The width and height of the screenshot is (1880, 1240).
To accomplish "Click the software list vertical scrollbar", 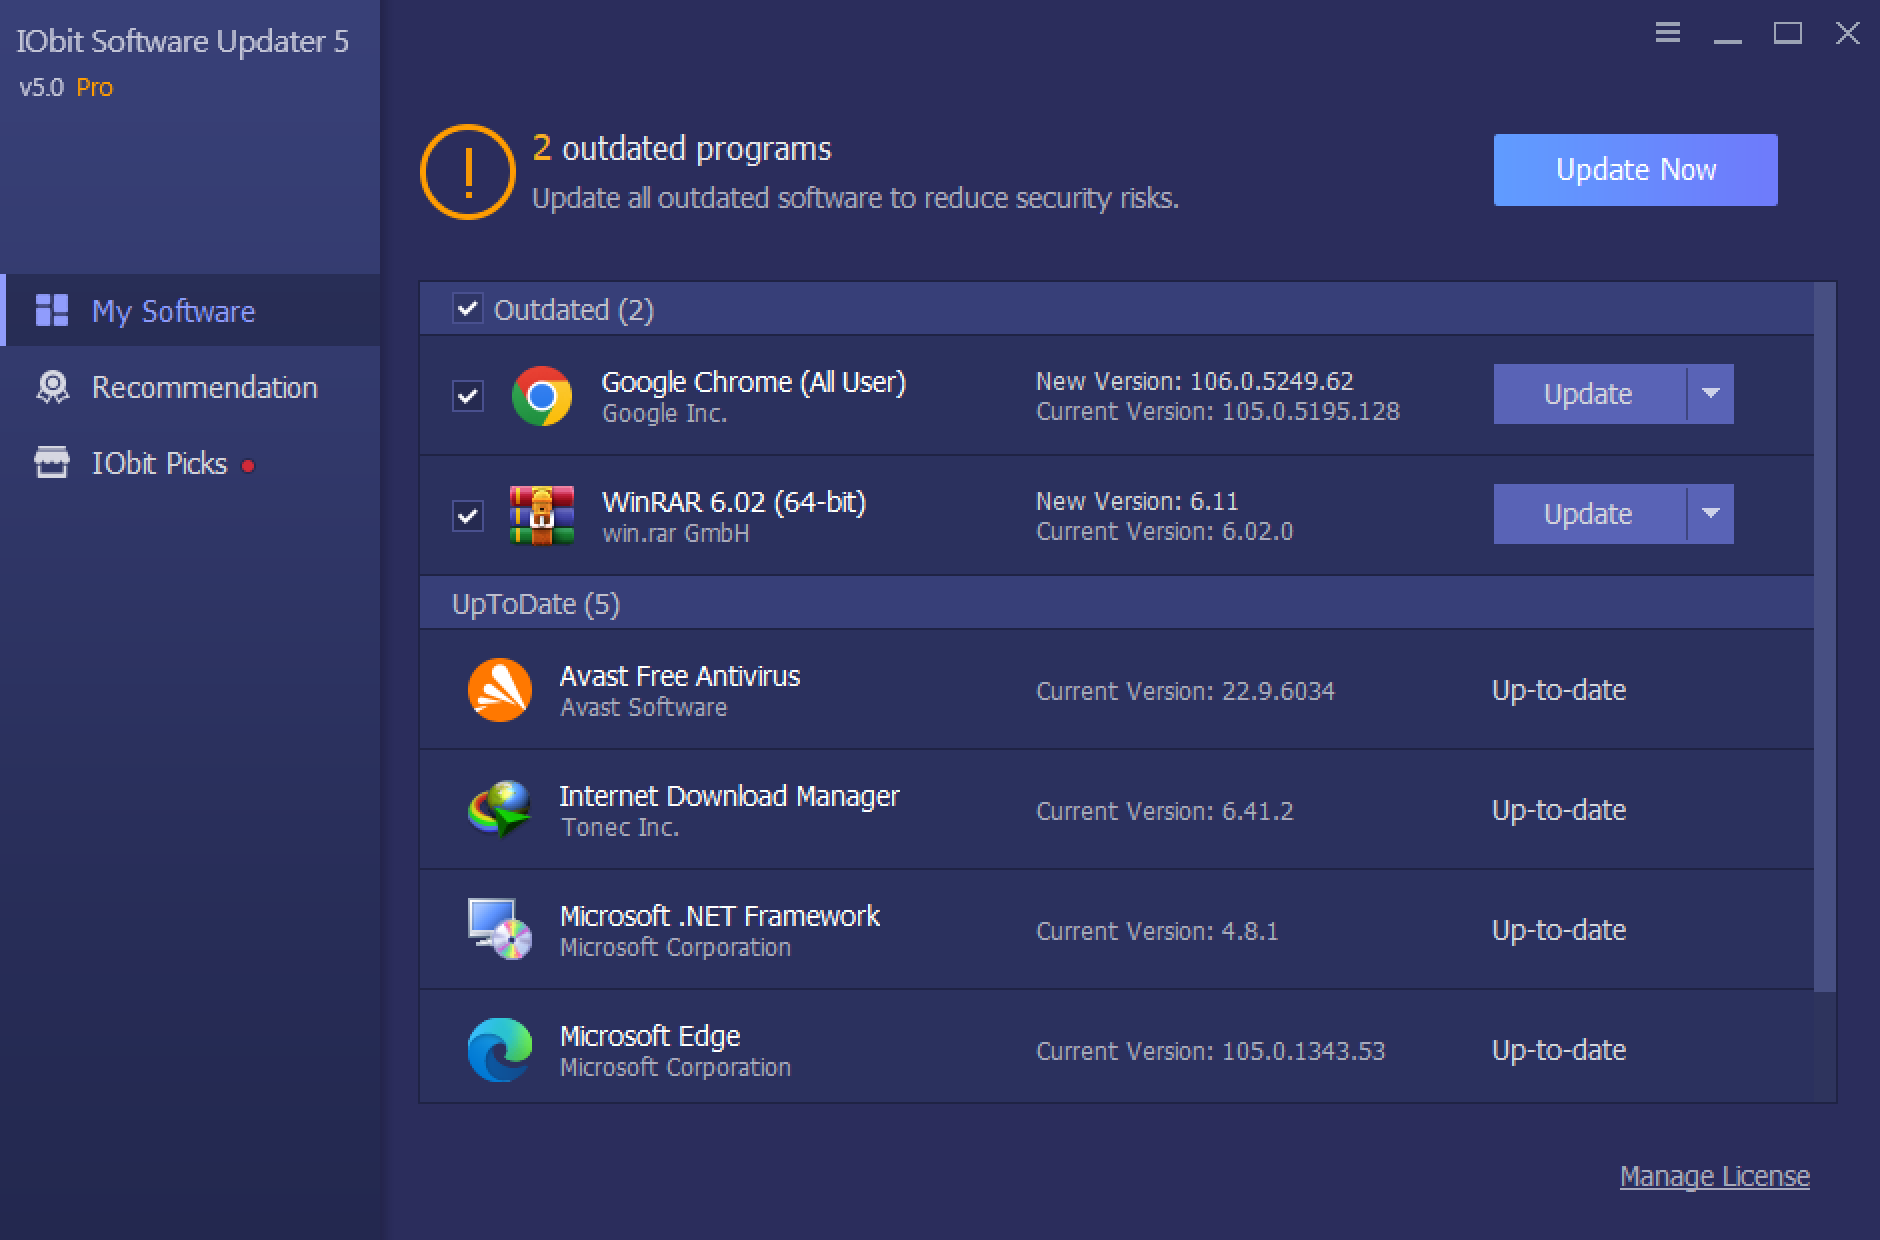I will pos(1825,637).
